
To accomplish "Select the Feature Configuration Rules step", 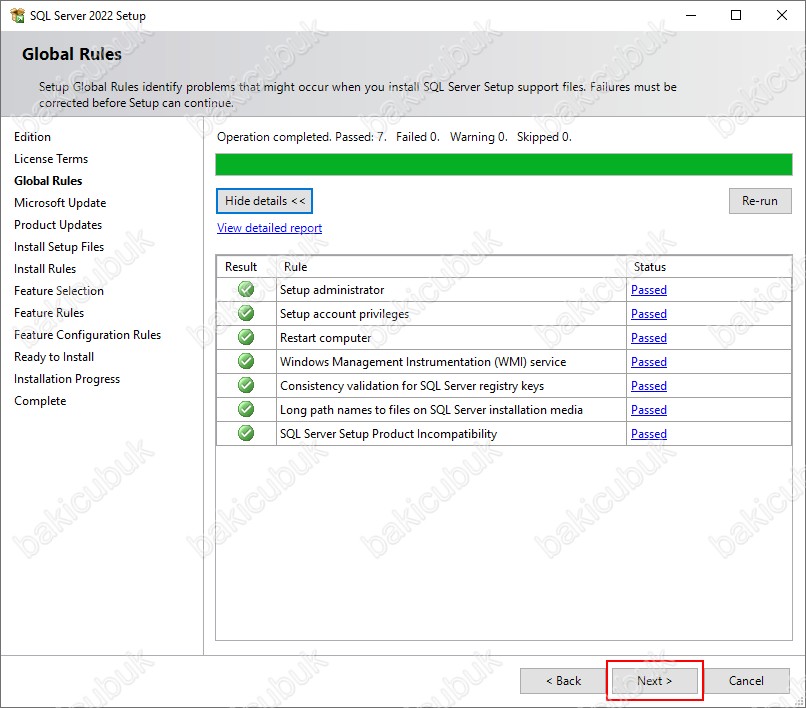I will (x=87, y=335).
